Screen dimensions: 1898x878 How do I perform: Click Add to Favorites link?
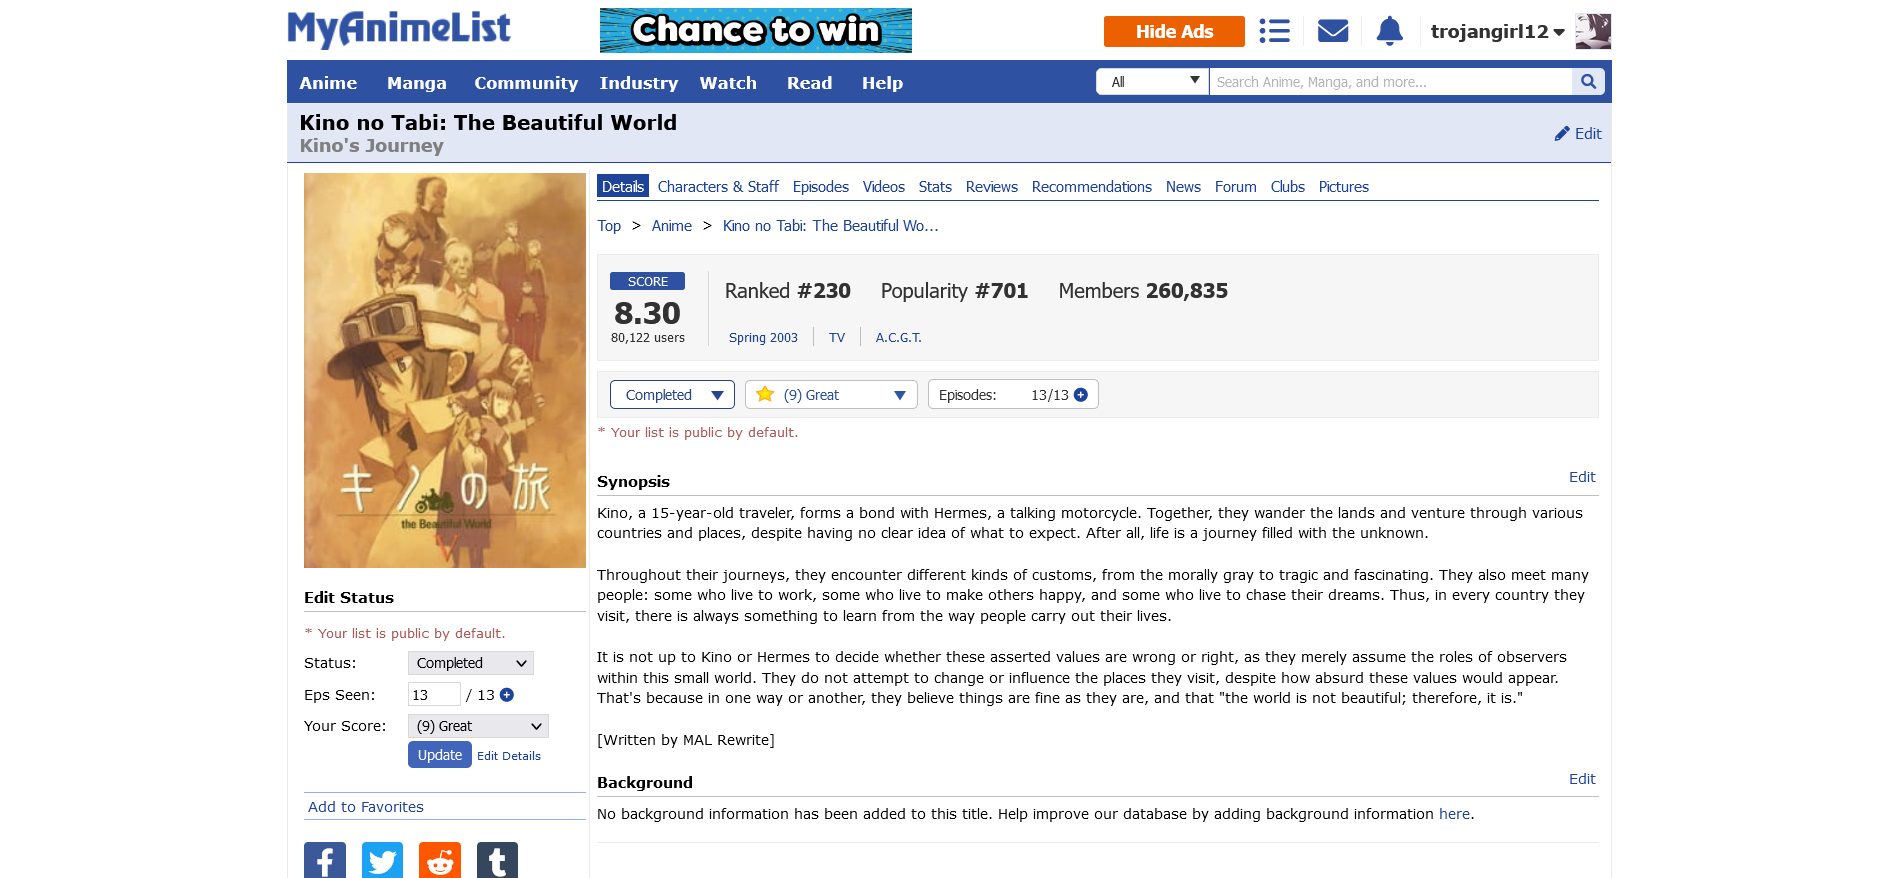tap(366, 807)
